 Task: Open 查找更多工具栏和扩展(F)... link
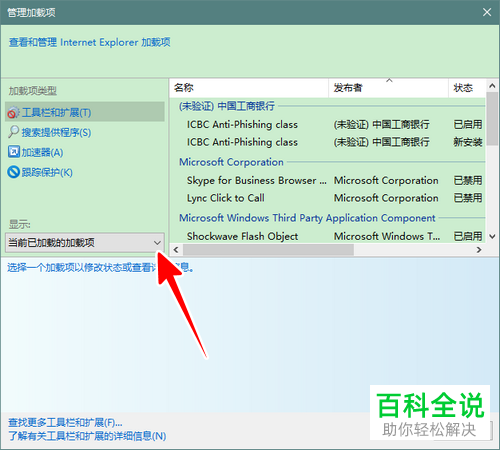(x=65, y=423)
